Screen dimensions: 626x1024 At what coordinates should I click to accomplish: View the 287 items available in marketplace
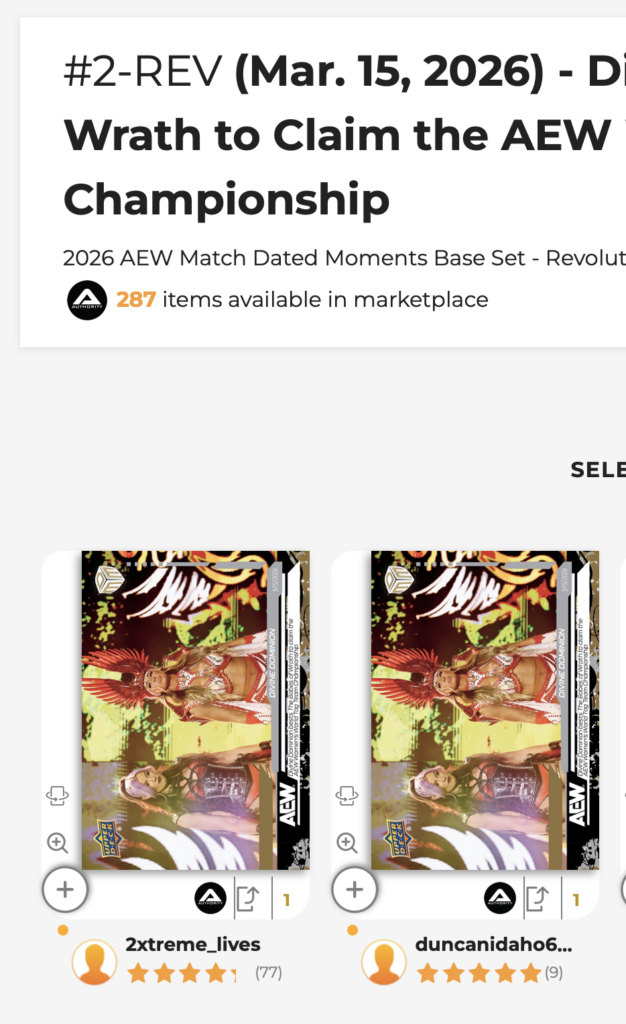(x=302, y=299)
